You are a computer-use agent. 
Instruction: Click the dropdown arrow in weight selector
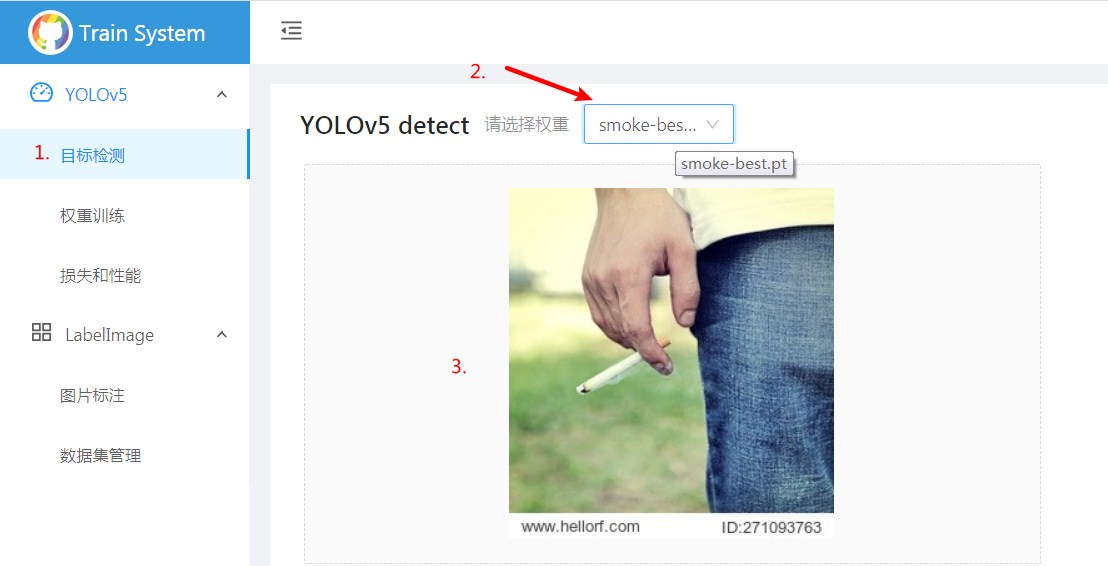pyautogui.click(x=712, y=124)
